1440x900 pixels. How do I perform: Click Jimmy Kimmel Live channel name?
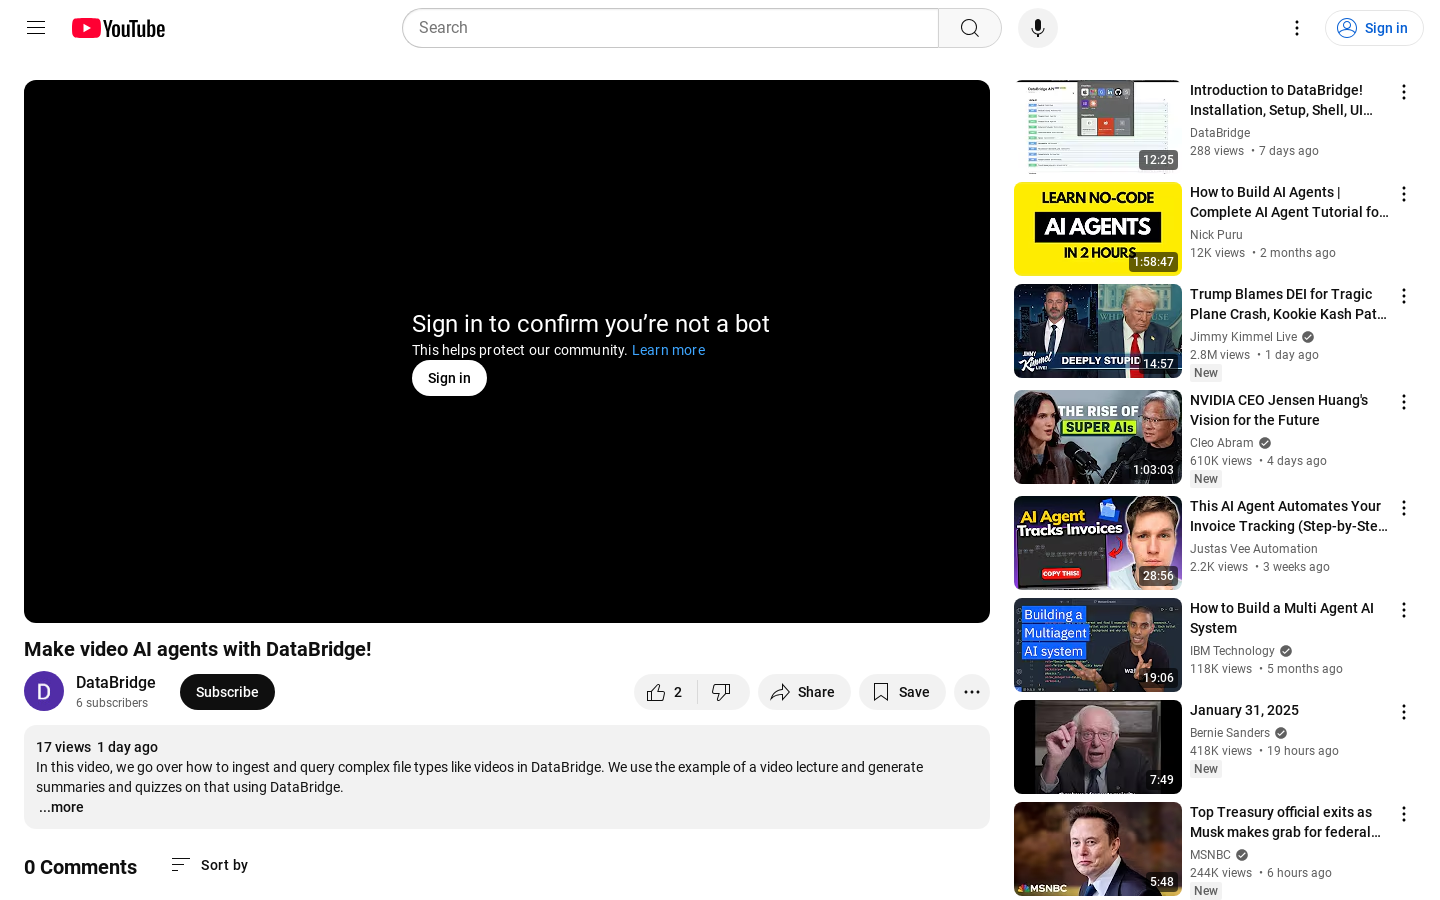[x=1243, y=337]
